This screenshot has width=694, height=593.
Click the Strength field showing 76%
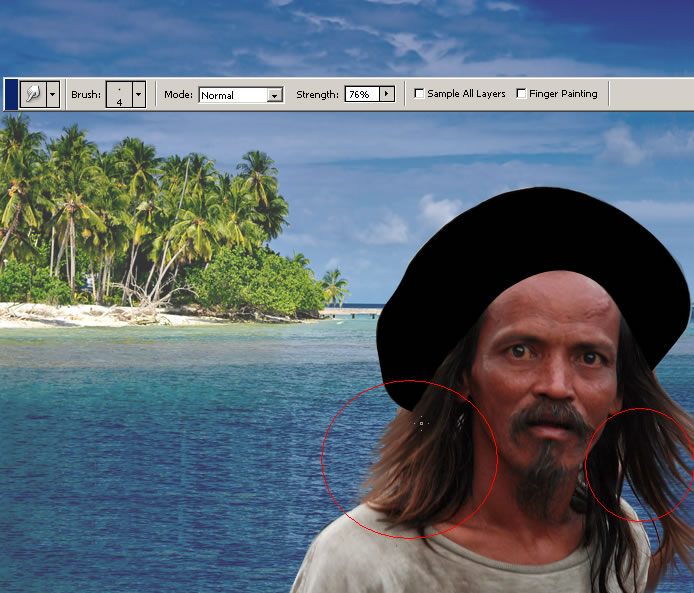click(362, 94)
